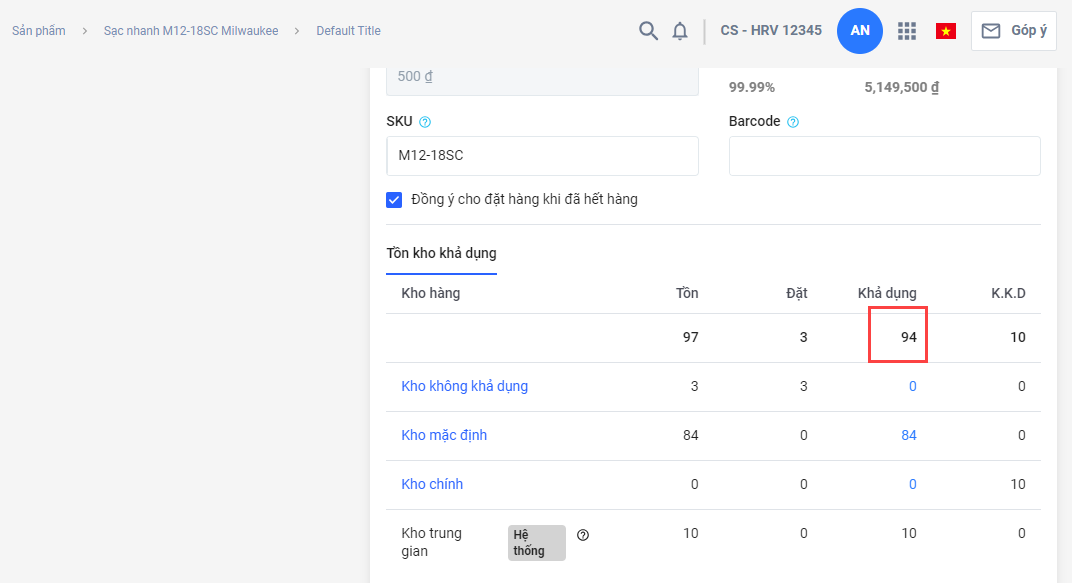The image size is (1072, 583).
Task: Click the SKU input field
Action: [542, 156]
